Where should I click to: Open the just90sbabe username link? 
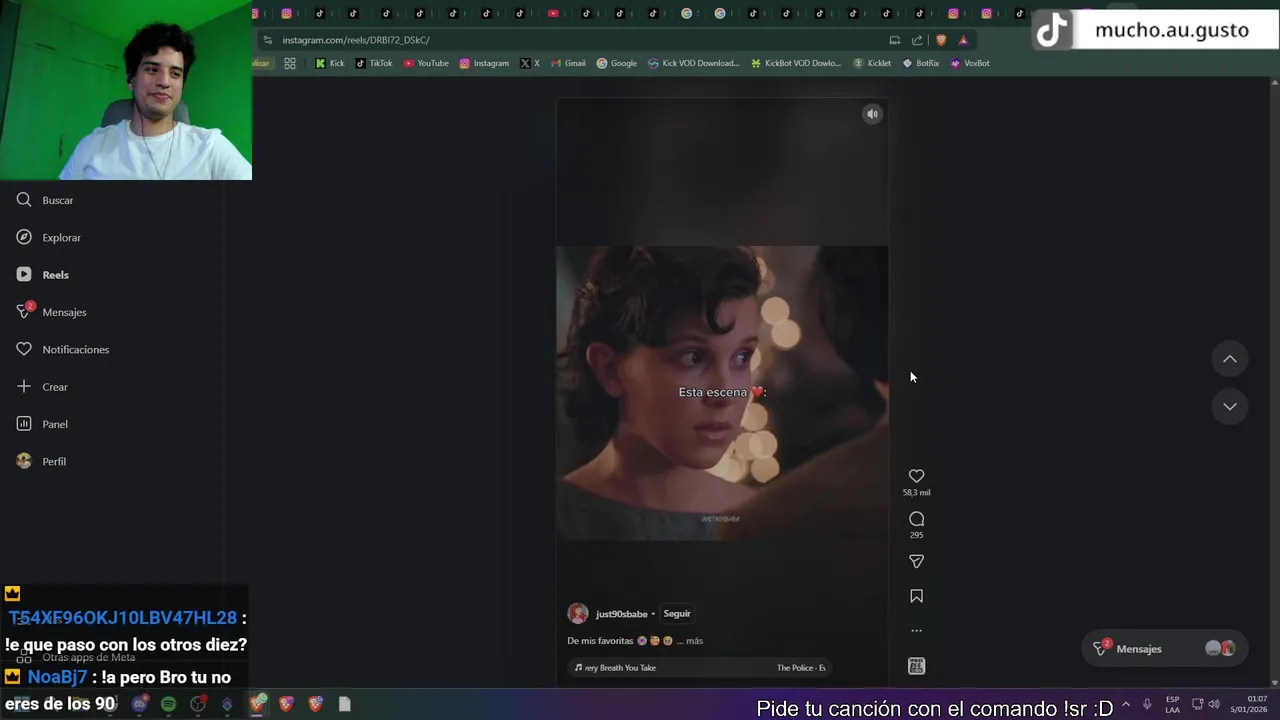click(621, 614)
